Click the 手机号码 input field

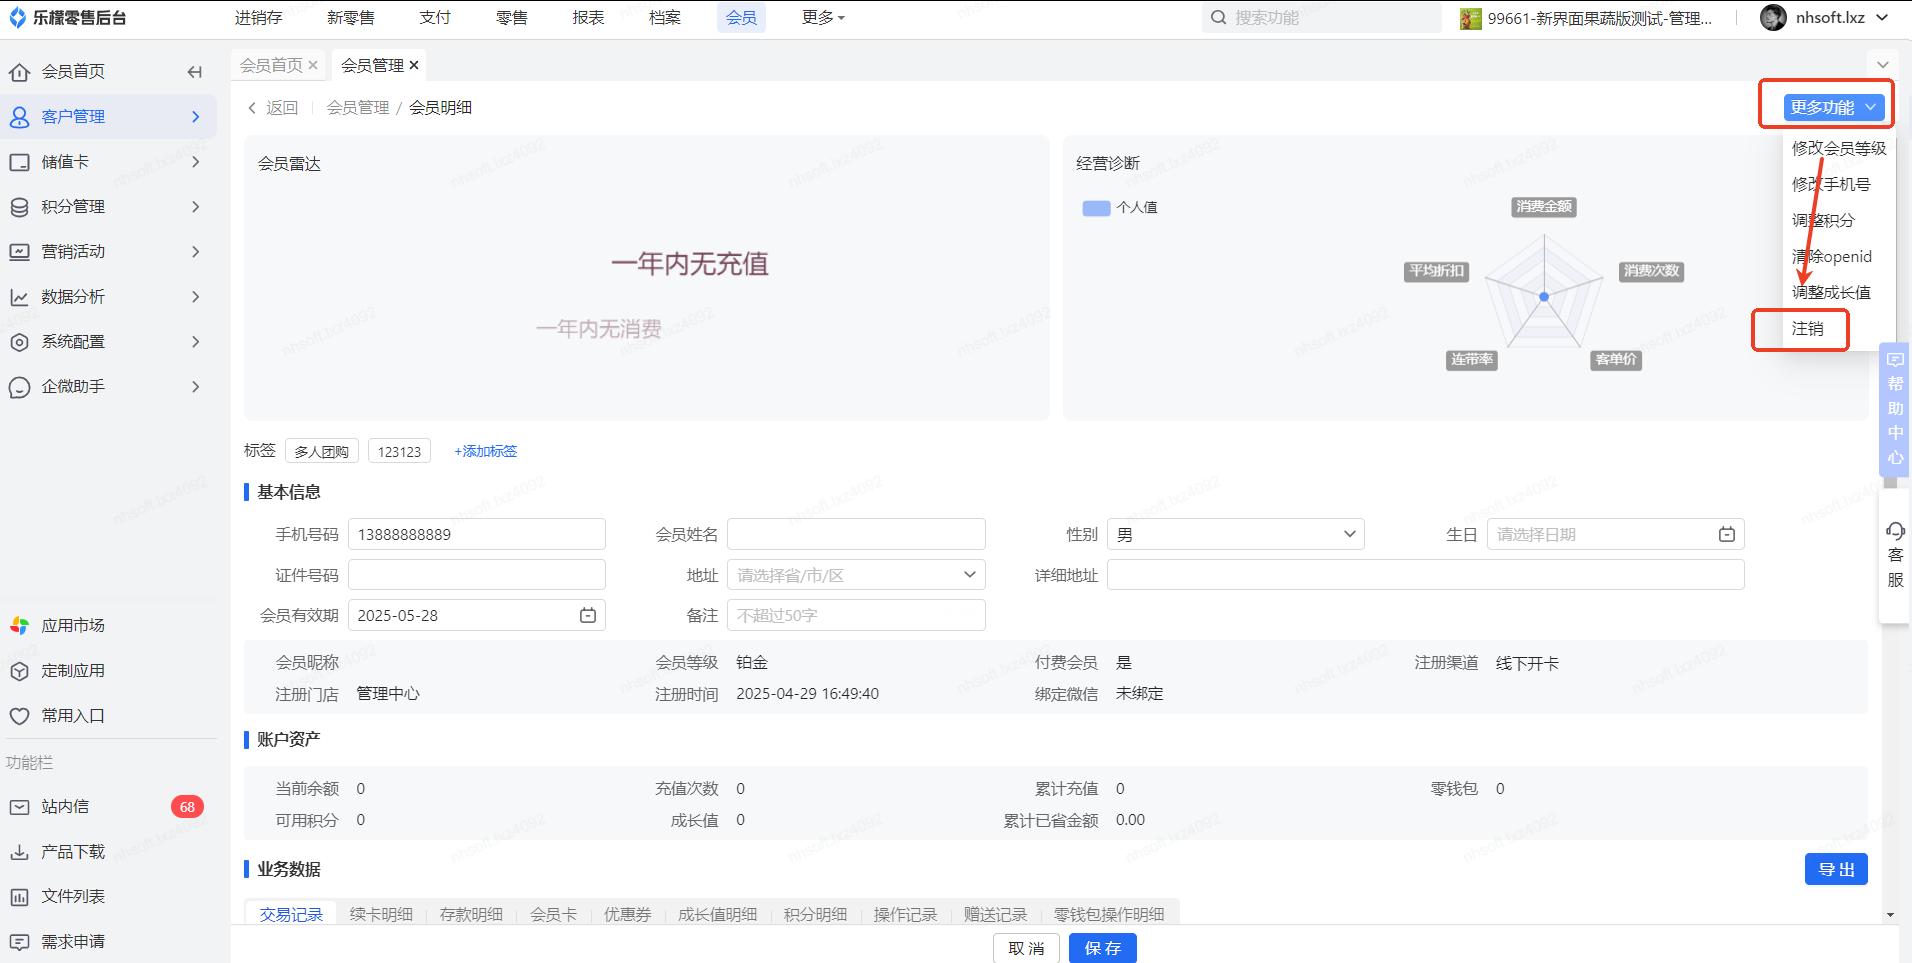tap(476, 535)
